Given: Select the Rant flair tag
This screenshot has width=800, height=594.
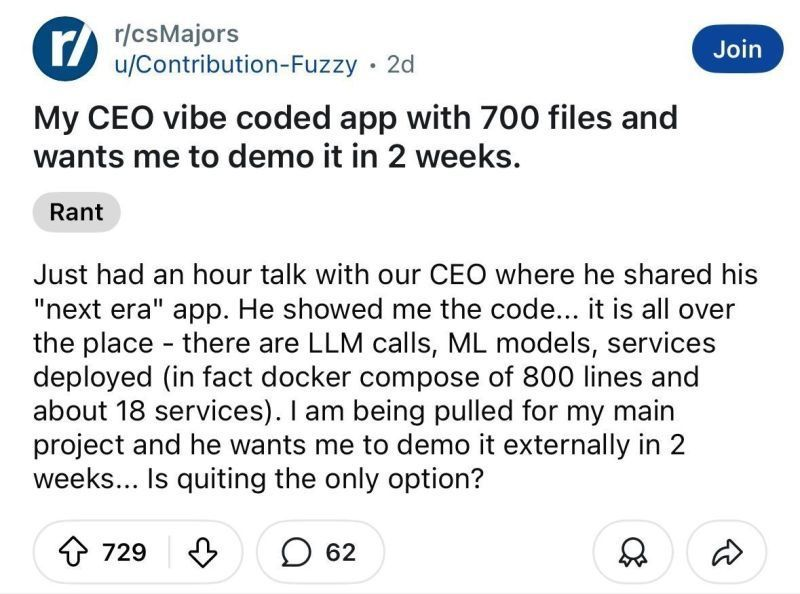Looking at the screenshot, I should [x=77, y=211].
